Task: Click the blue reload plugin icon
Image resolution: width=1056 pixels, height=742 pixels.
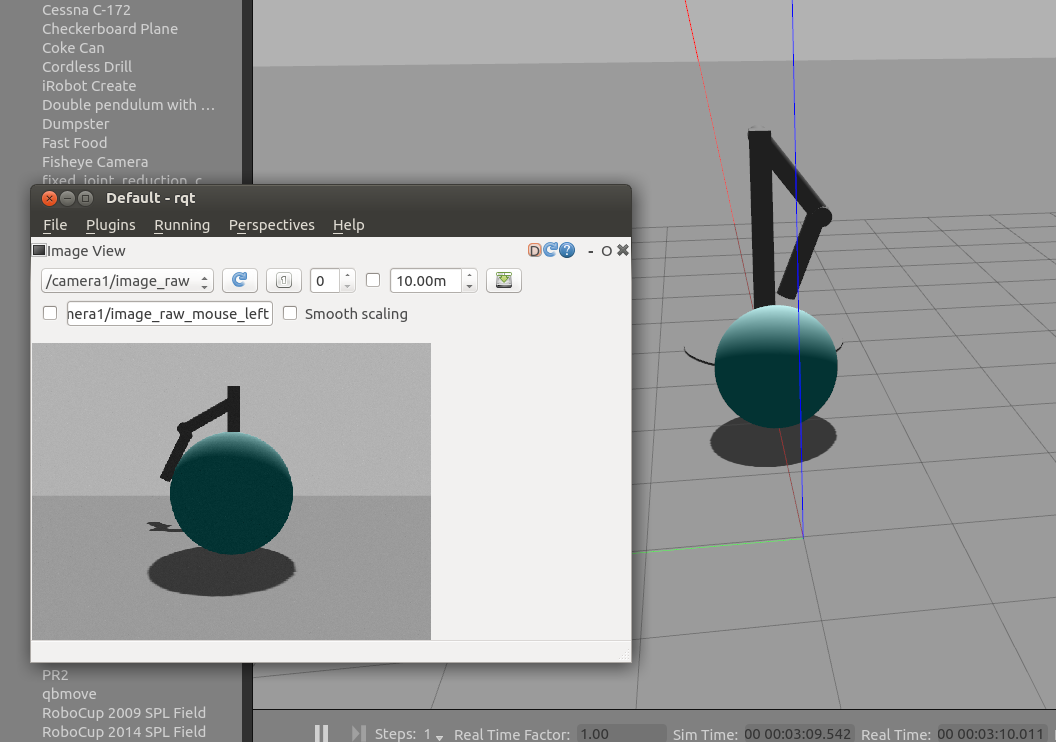Action: click(551, 250)
